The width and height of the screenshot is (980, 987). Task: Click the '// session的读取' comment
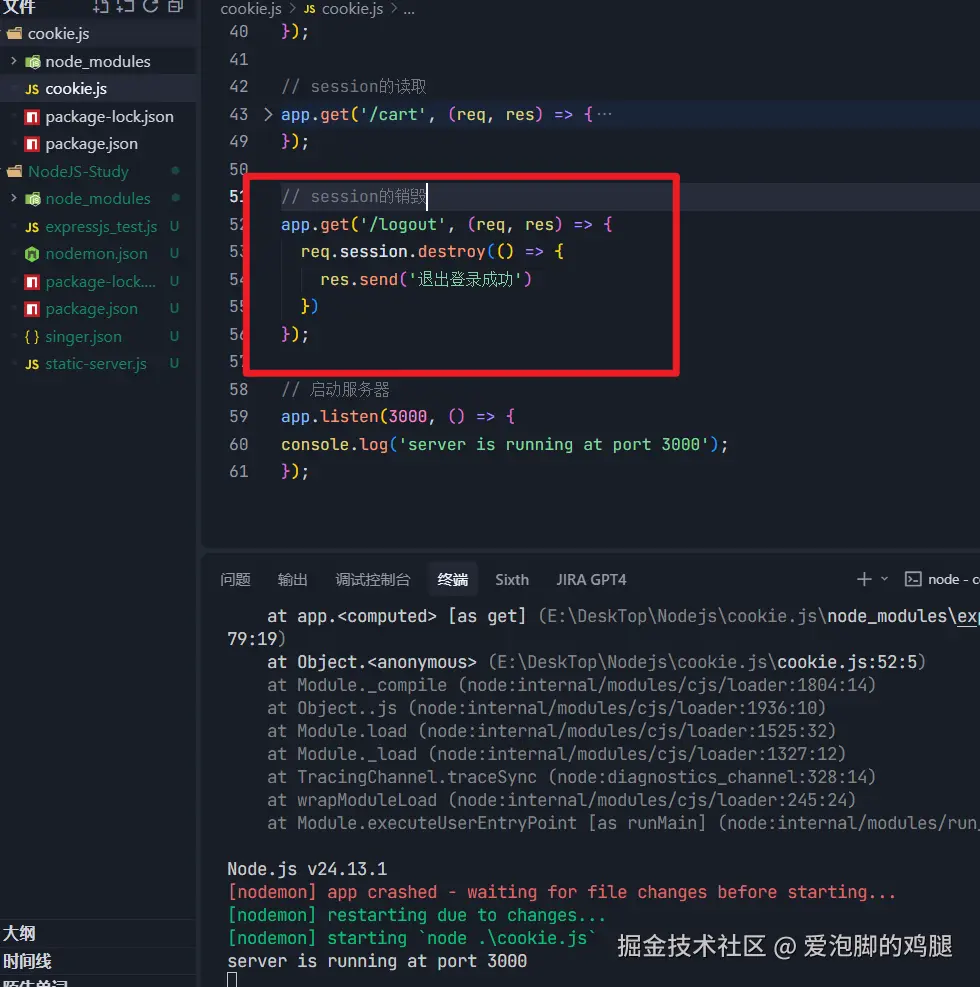point(354,86)
